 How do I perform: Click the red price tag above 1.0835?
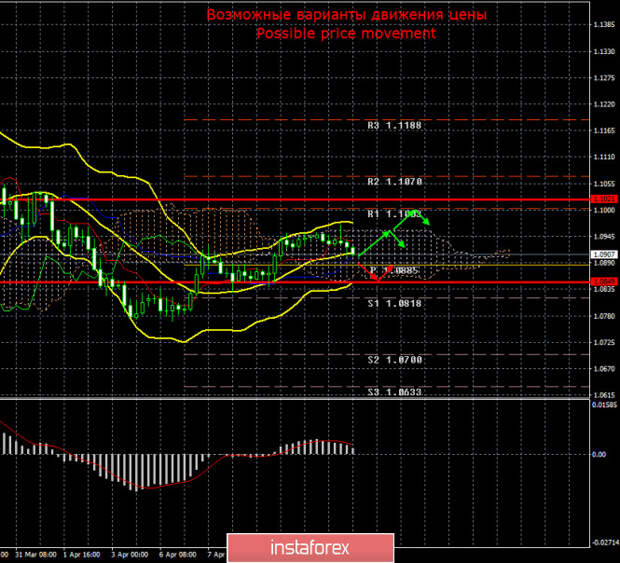[604, 282]
